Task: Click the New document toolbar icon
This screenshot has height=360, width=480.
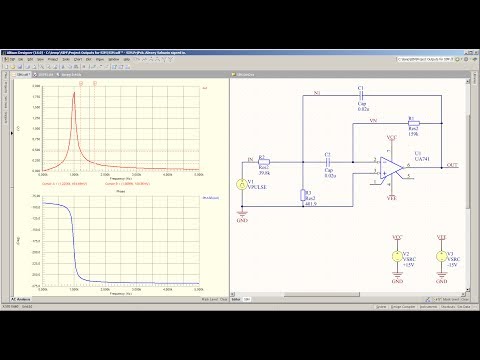Action: pyautogui.click(x=6, y=67)
